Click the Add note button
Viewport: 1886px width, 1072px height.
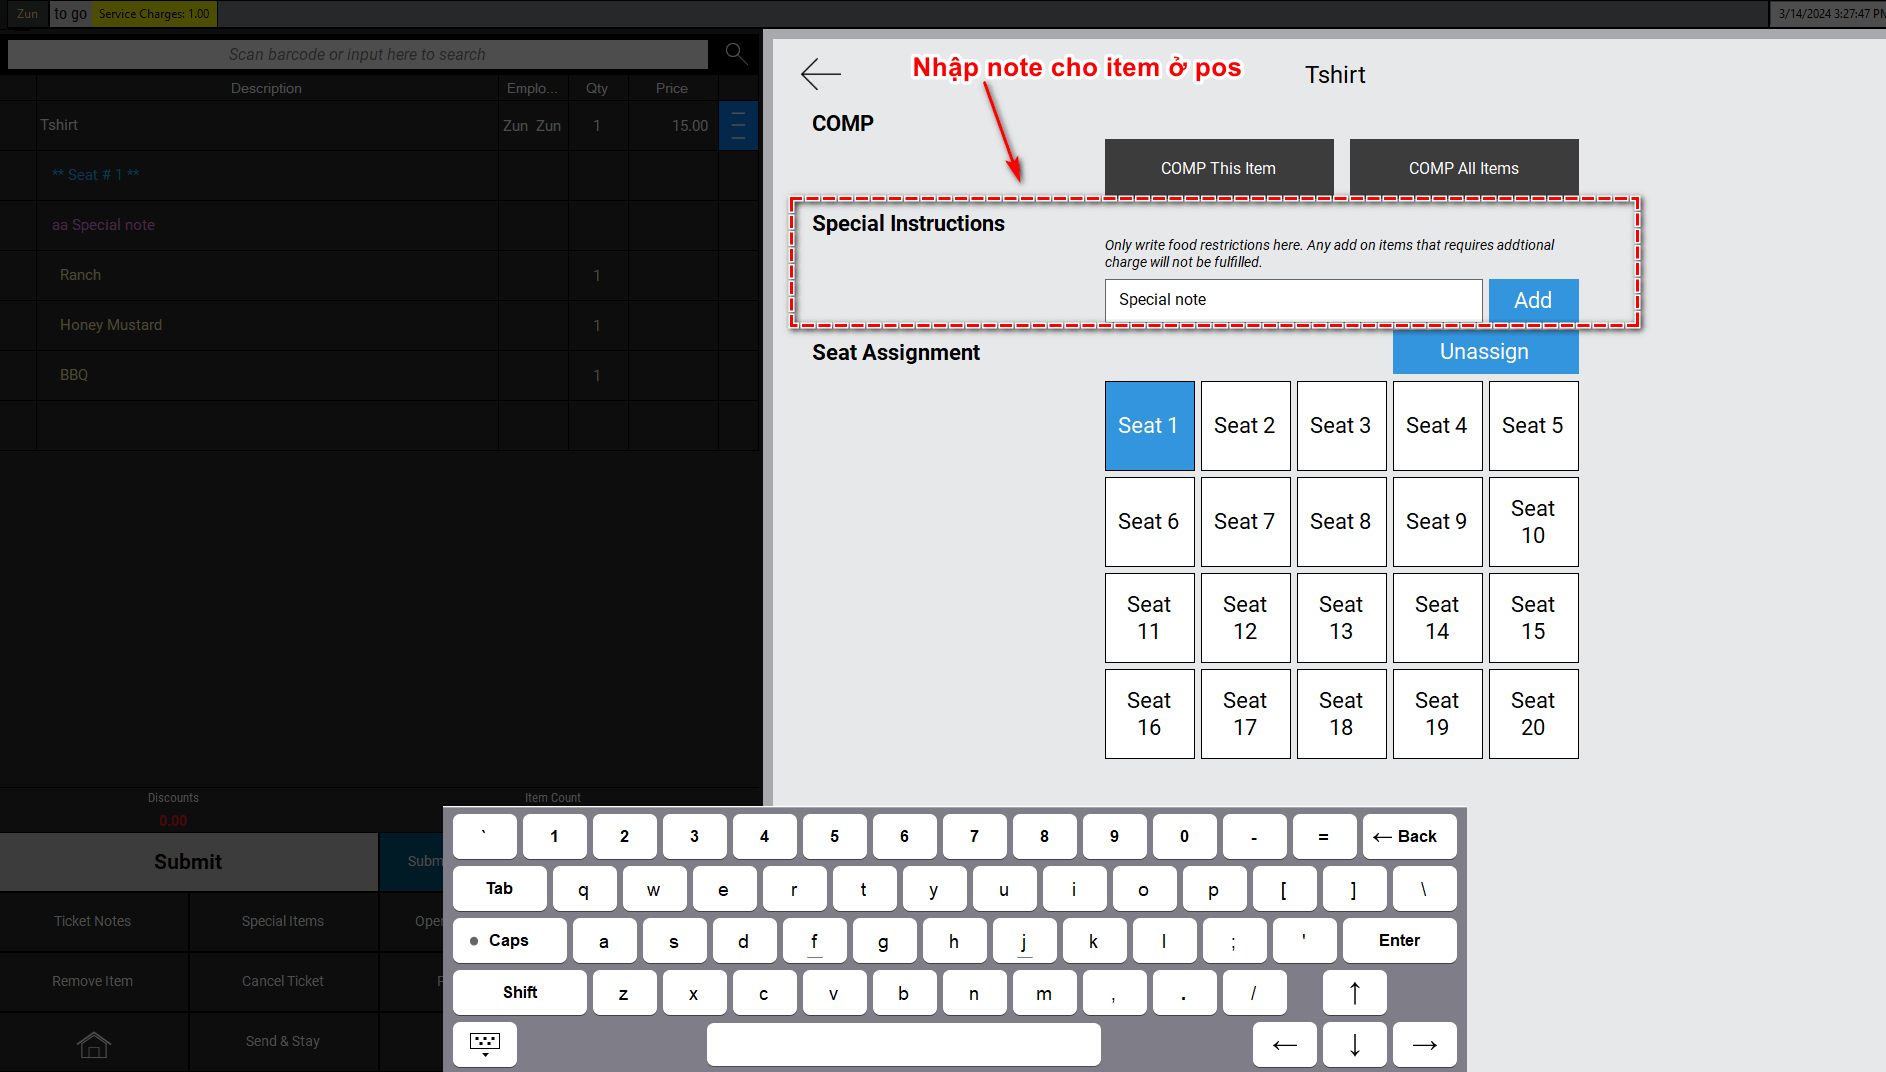click(x=1533, y=300)
